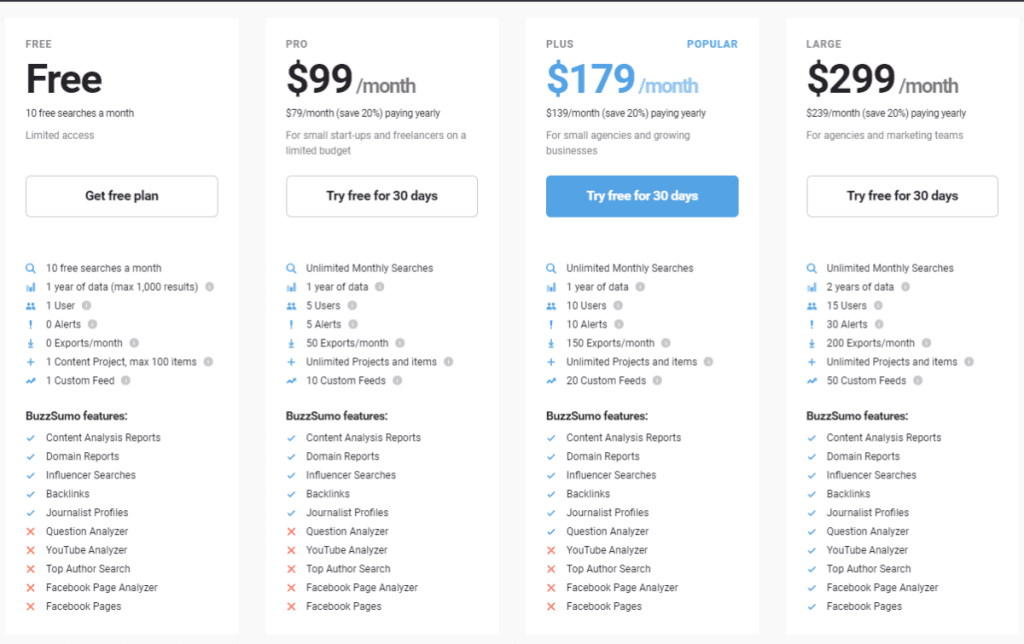This screenshot has height=644, width=1024.
Task: Click the alerts icon beside "10 Alerts" in Plus plan
Action: 551,324
